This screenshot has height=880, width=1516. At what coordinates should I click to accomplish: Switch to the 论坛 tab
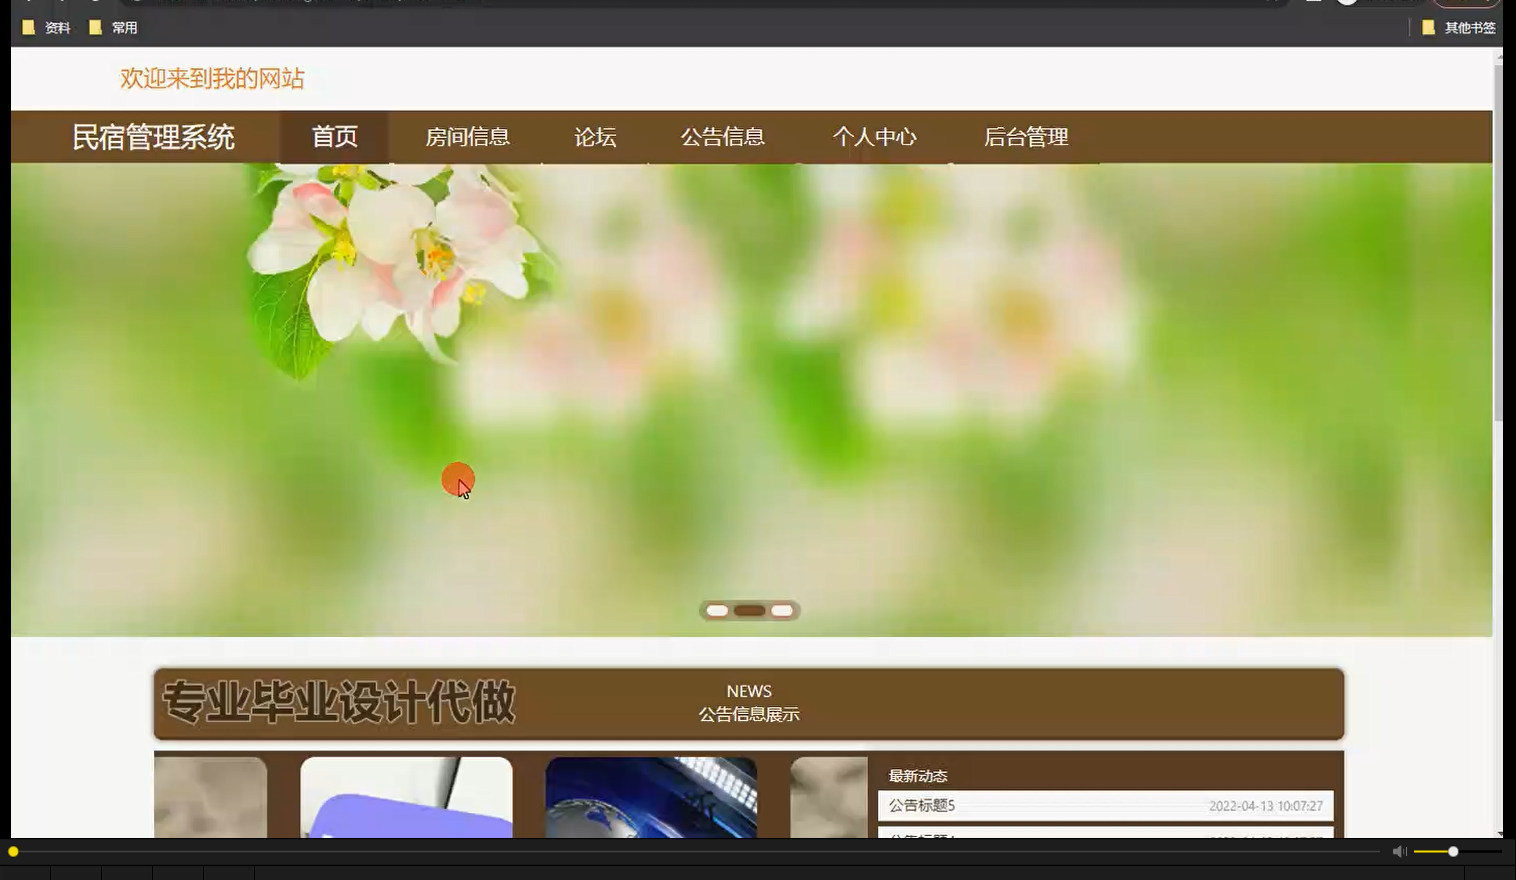click(x=595, y=137)
